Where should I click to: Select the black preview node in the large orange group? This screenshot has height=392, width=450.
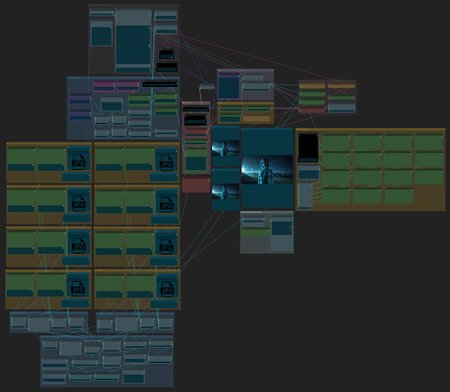pos(308,148)
